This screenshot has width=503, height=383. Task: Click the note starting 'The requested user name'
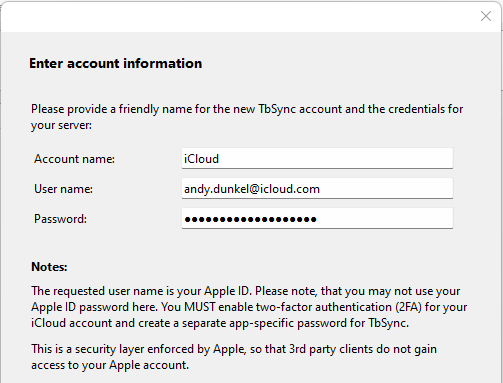249,307
